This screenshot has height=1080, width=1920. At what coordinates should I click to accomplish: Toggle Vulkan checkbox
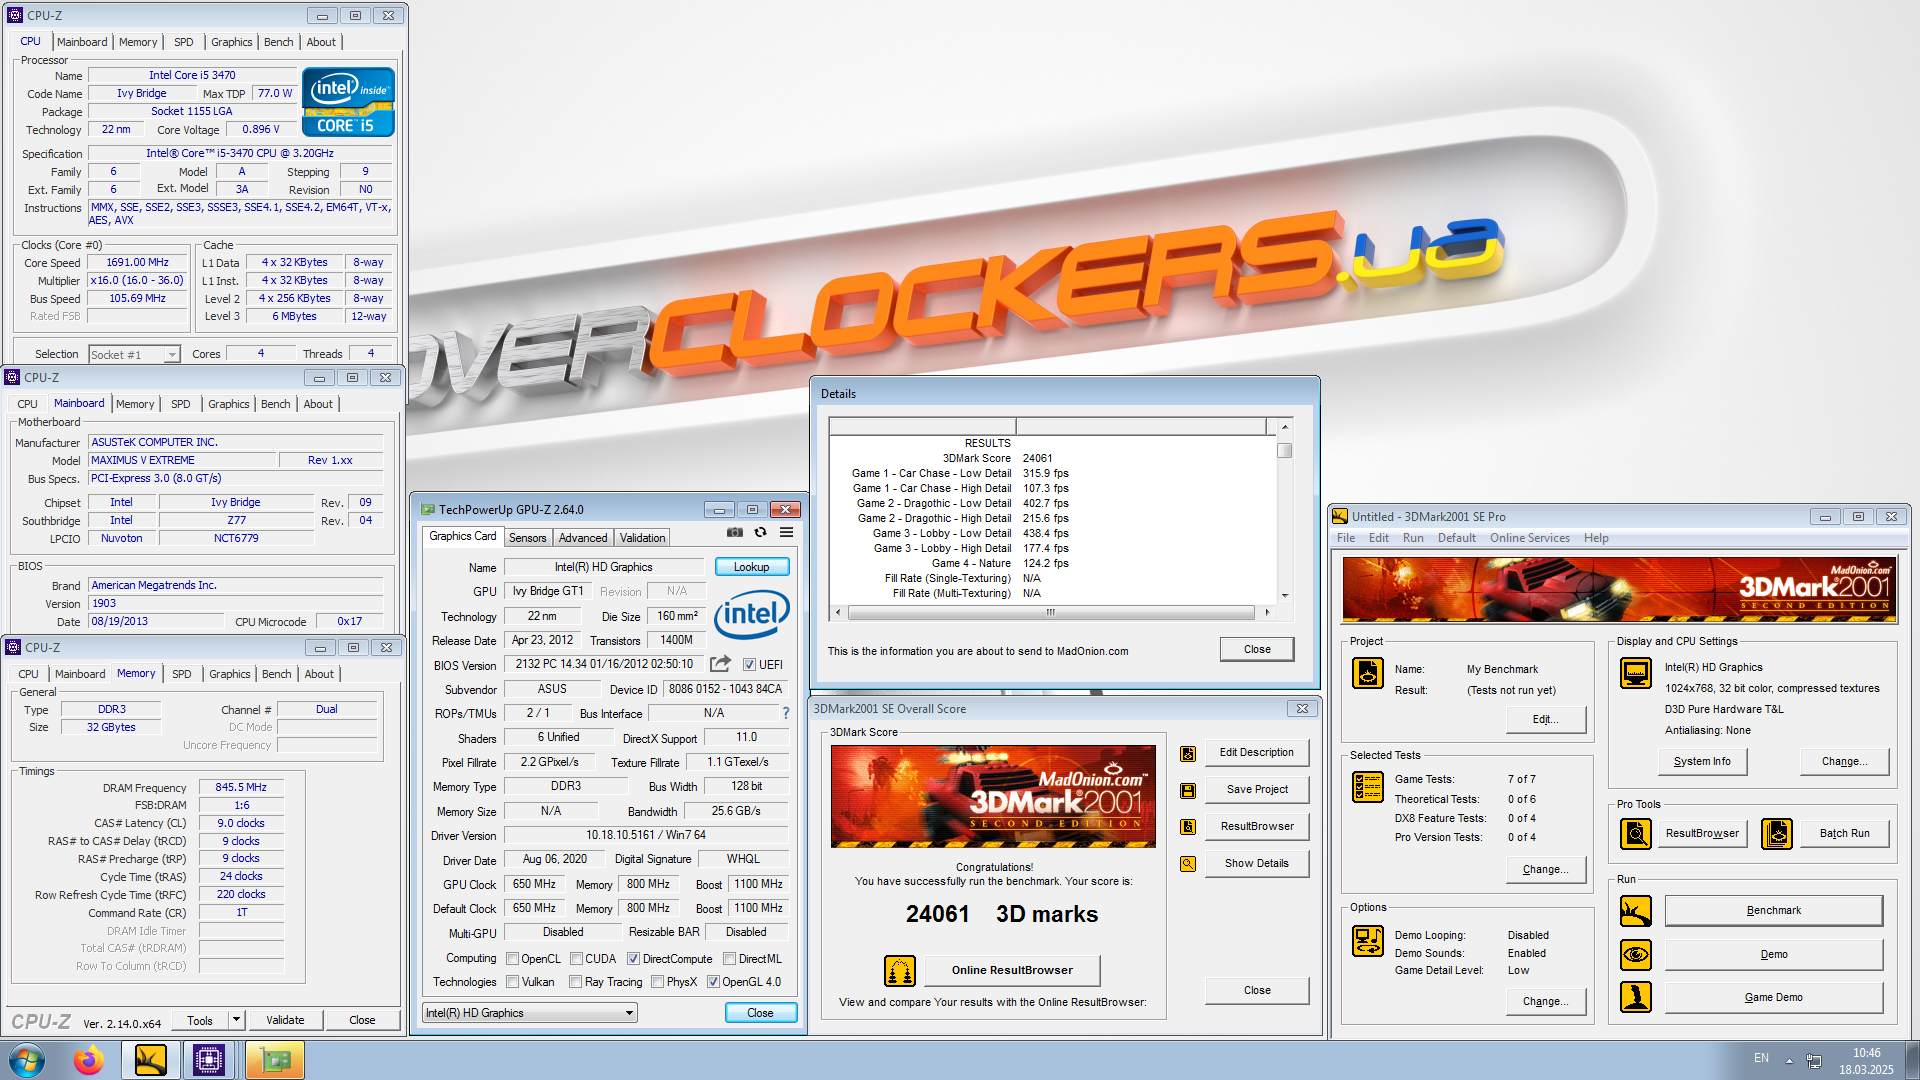click(512, 982)
